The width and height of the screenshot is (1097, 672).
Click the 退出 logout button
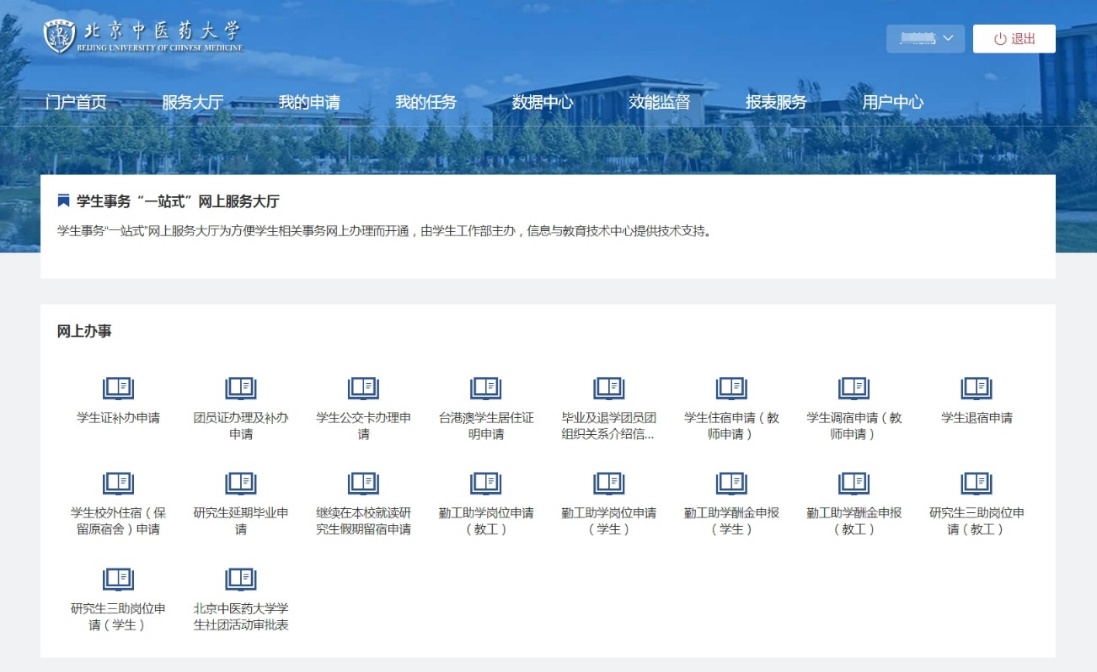coord(1014,39)
